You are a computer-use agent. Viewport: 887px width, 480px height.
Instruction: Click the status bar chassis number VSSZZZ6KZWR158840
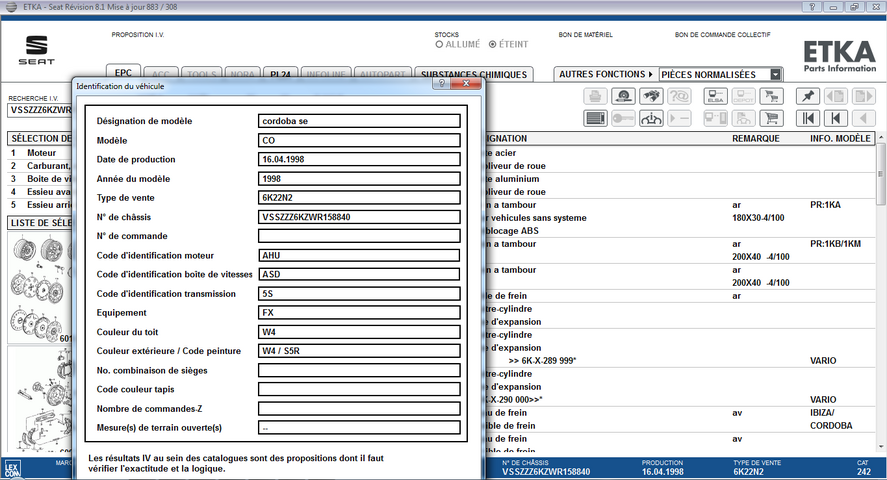[x=546, y=472]
